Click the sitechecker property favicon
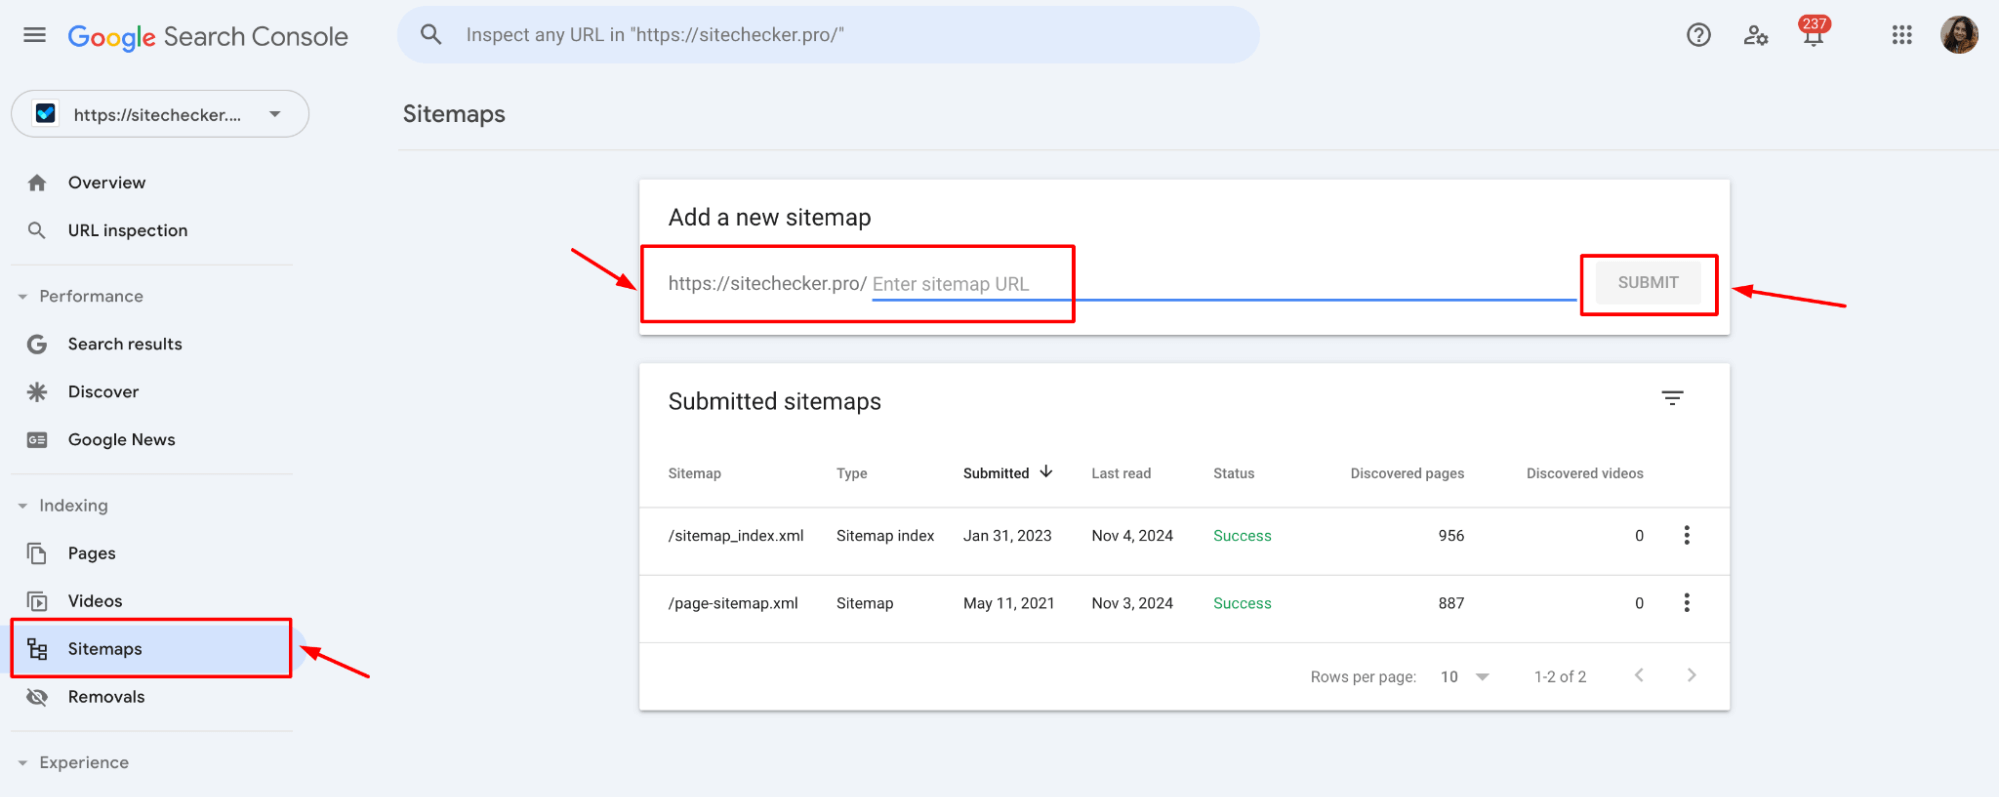Image resolution: width=1999 pixels, height=798 pixels. pos(46,114)
